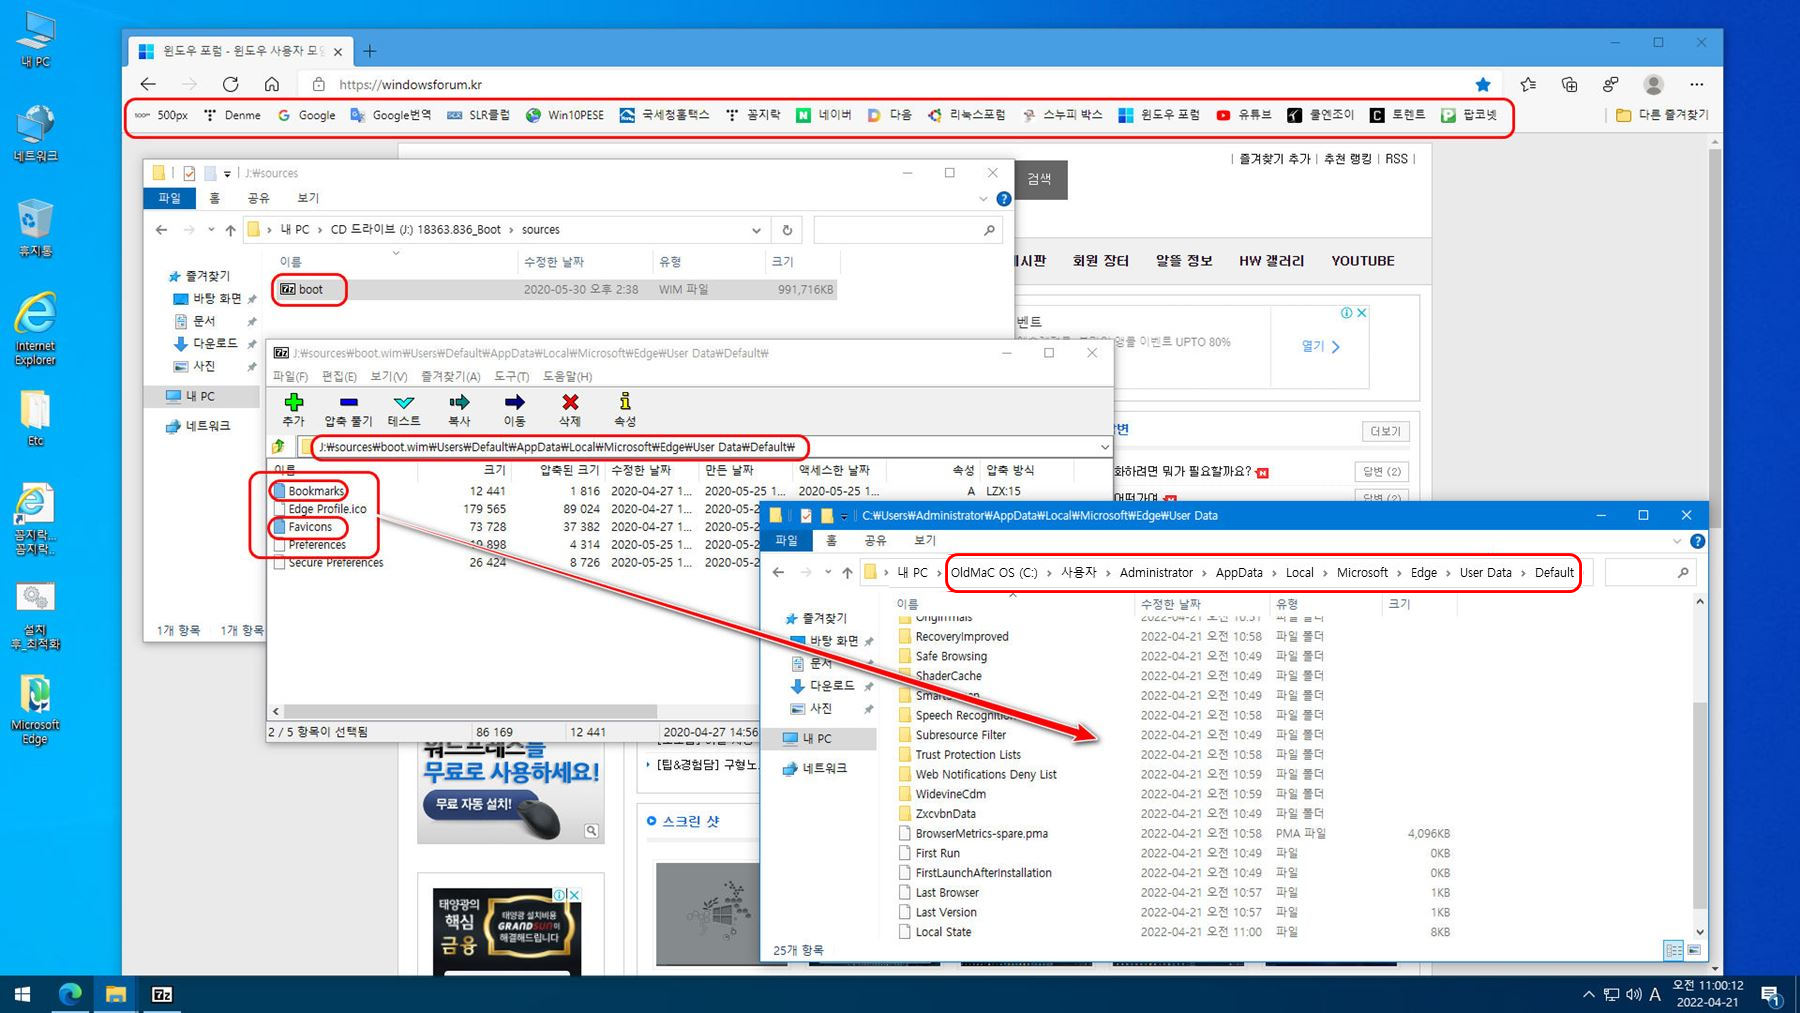1800x1013 pixels.
Task: Click the 7-Zip Move (이동) icon
Action: click(514, 402)
